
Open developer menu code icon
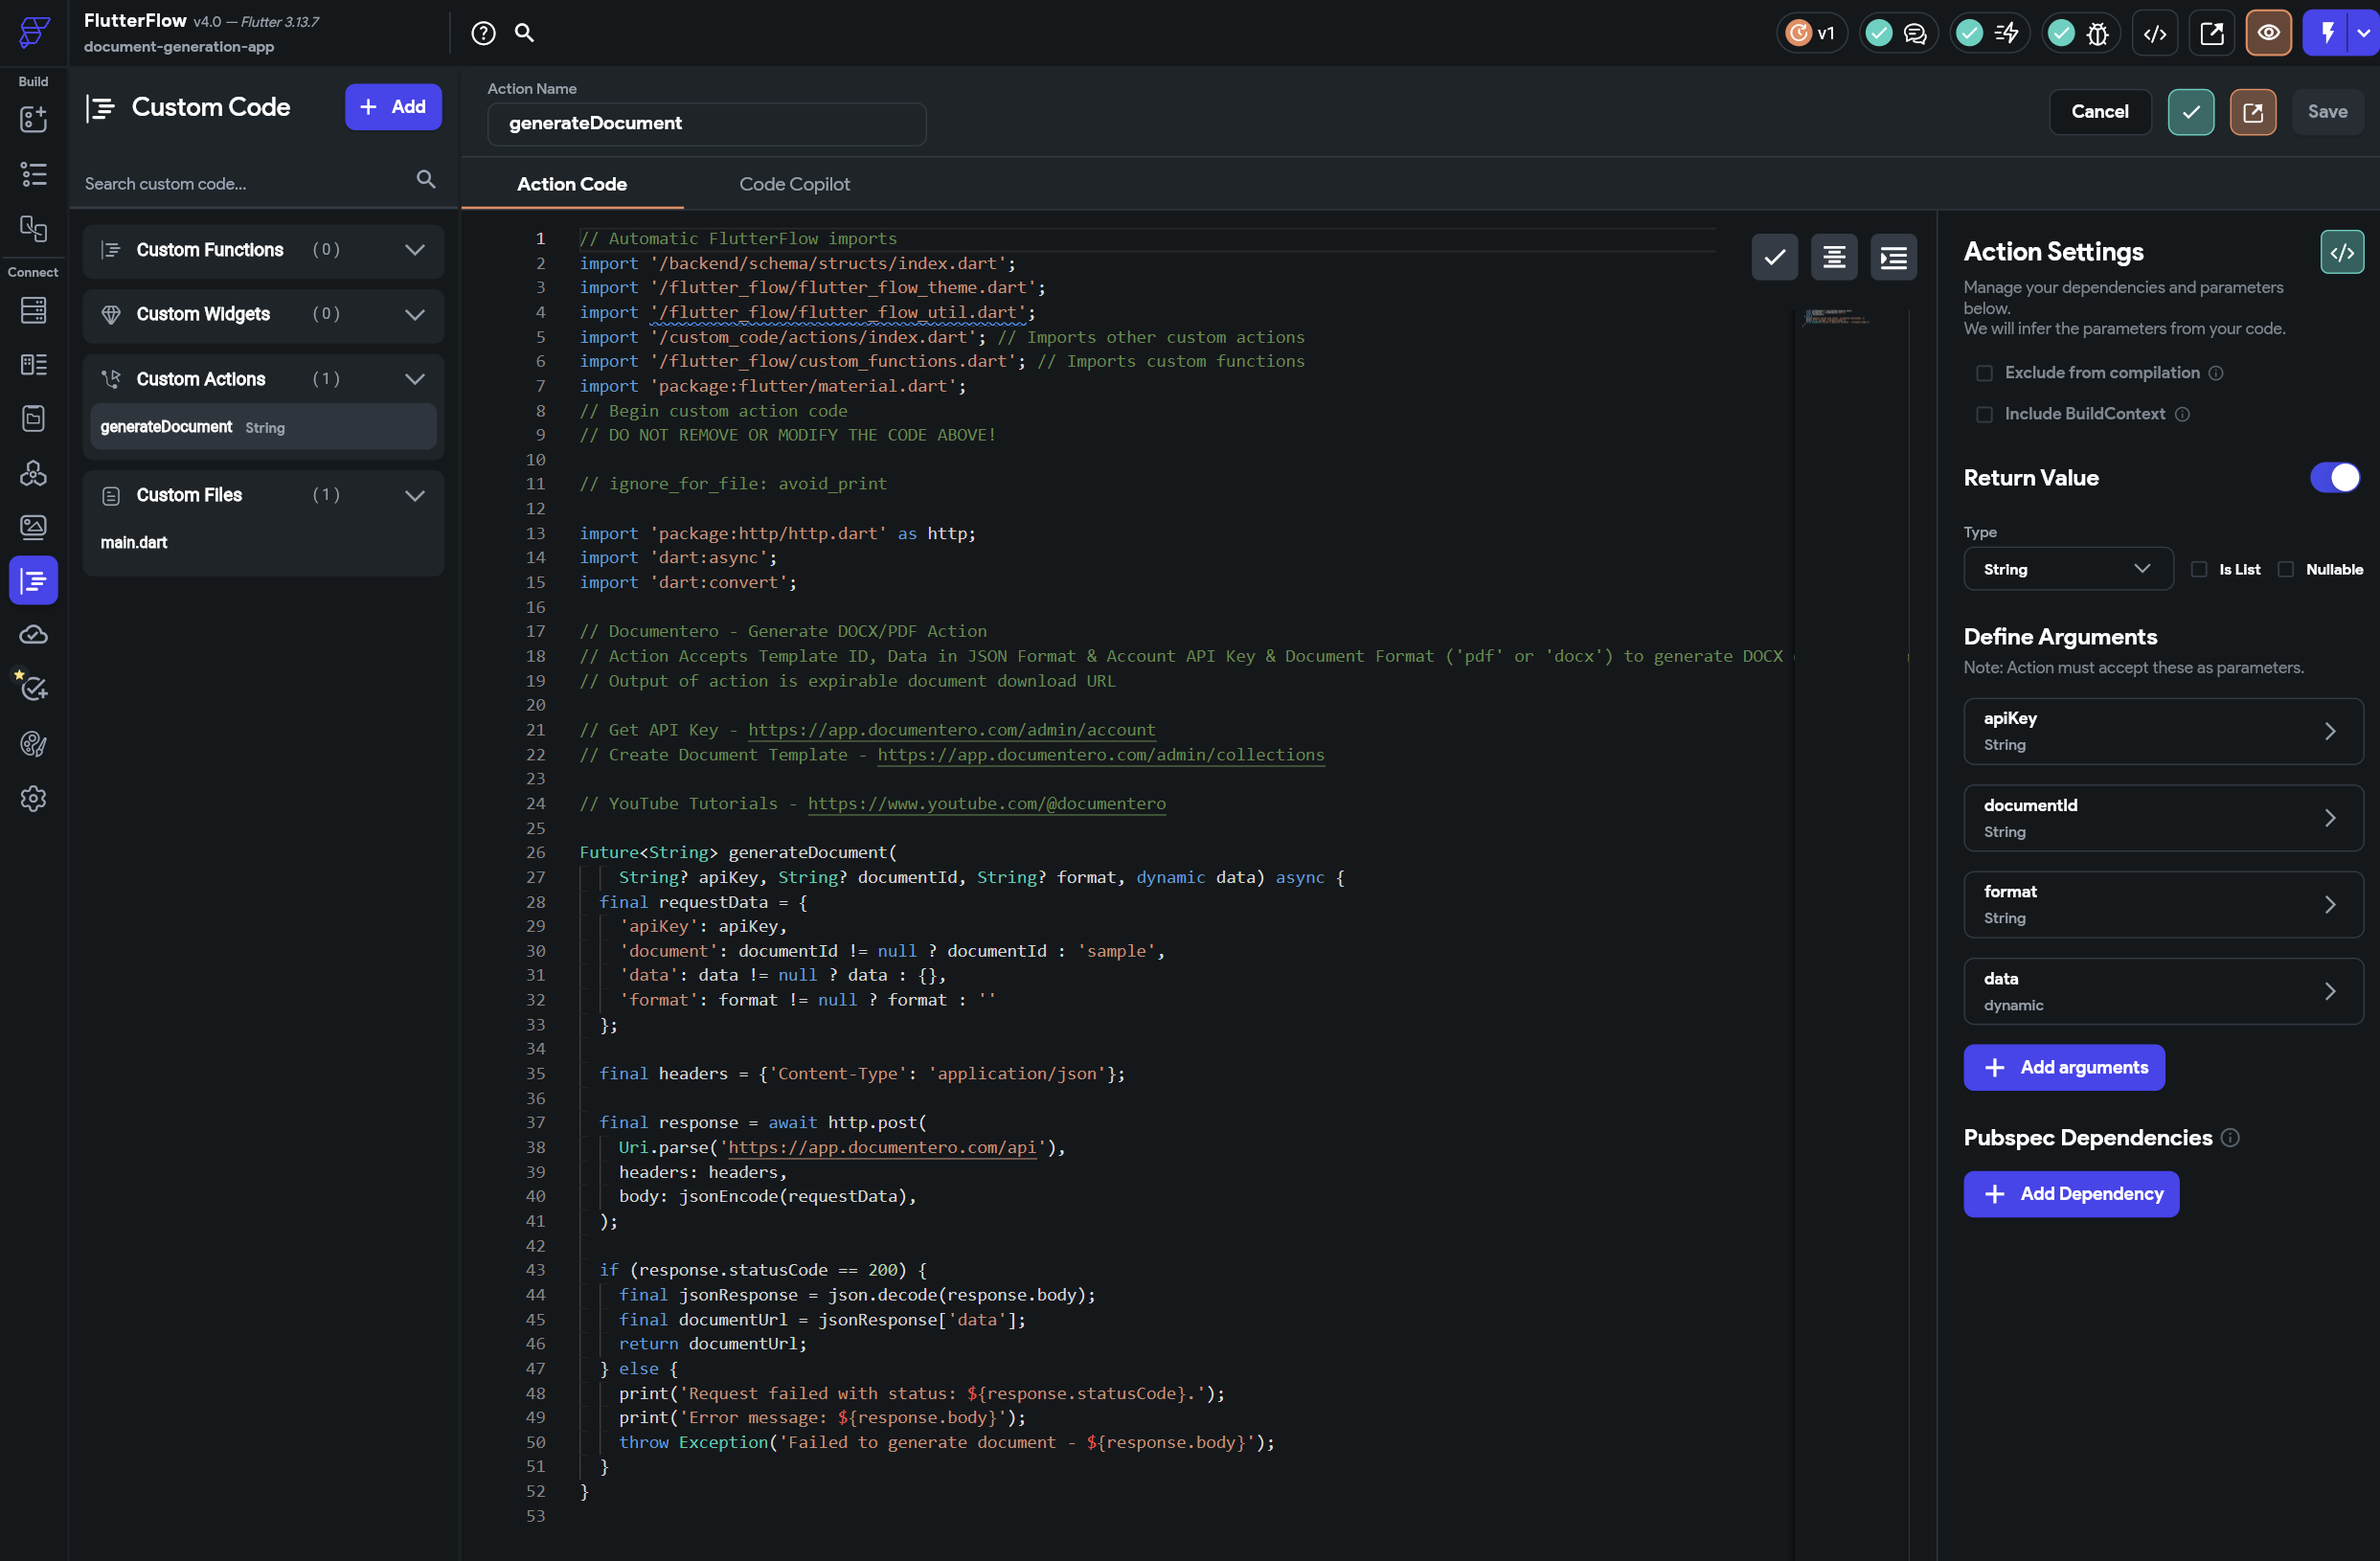tap(2155, 33)
